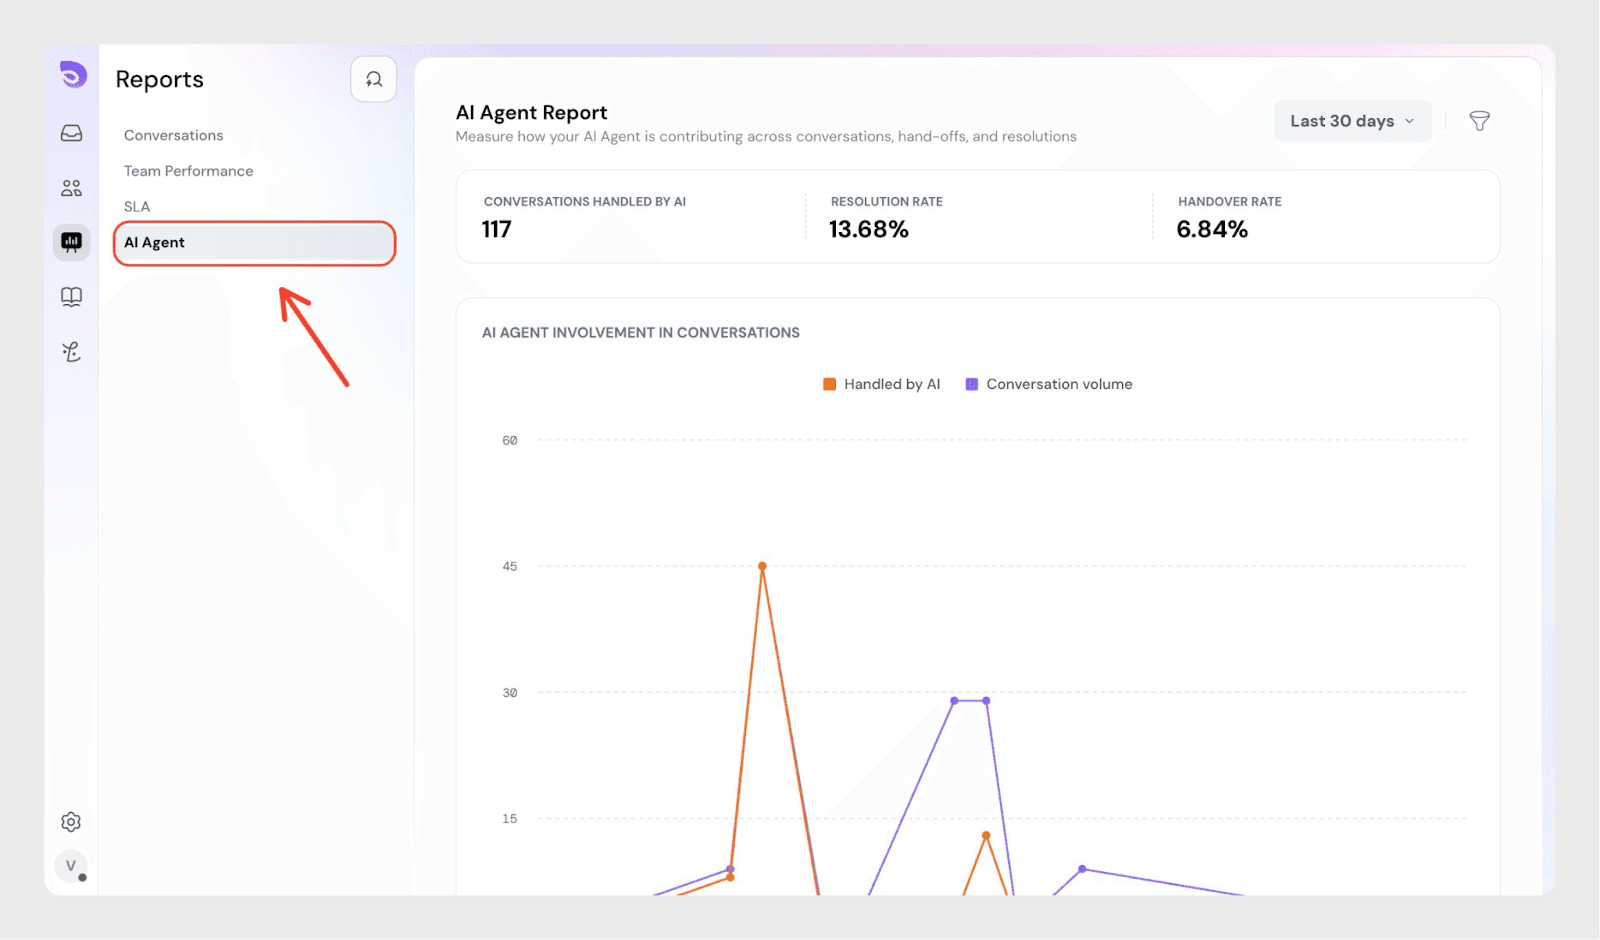
Task: Click the purple Conversation volume swatch
Action: click(x=971, y=384)
